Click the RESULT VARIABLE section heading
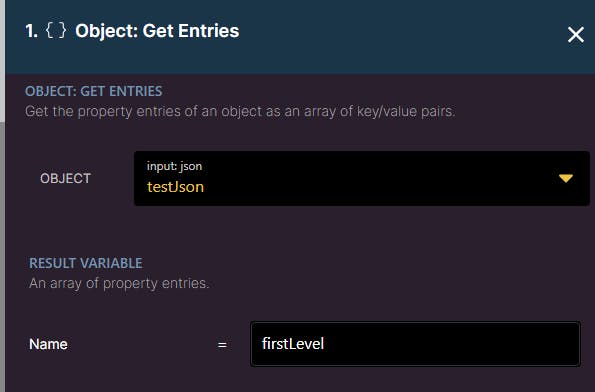This screenshot has height=392, width=595. coord(86,263)
